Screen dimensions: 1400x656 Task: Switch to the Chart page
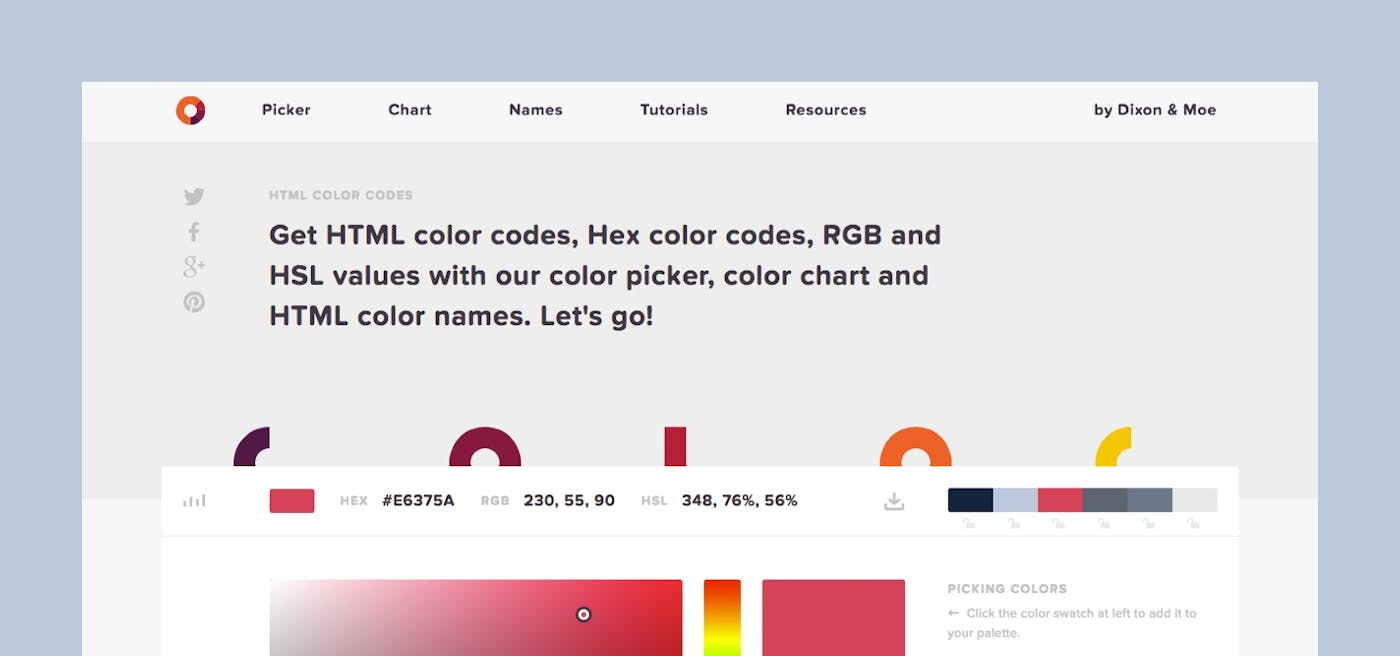click(x=409, y=110)
